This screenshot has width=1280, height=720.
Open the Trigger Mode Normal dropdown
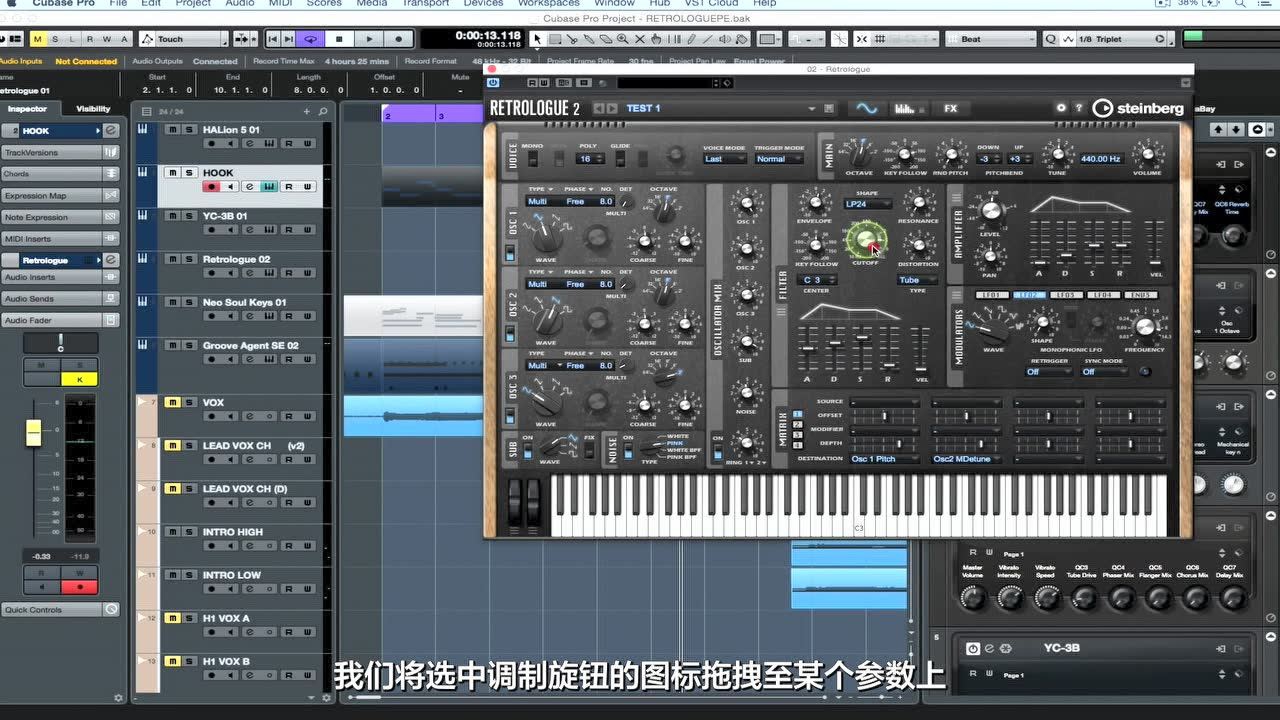(779, 159)
